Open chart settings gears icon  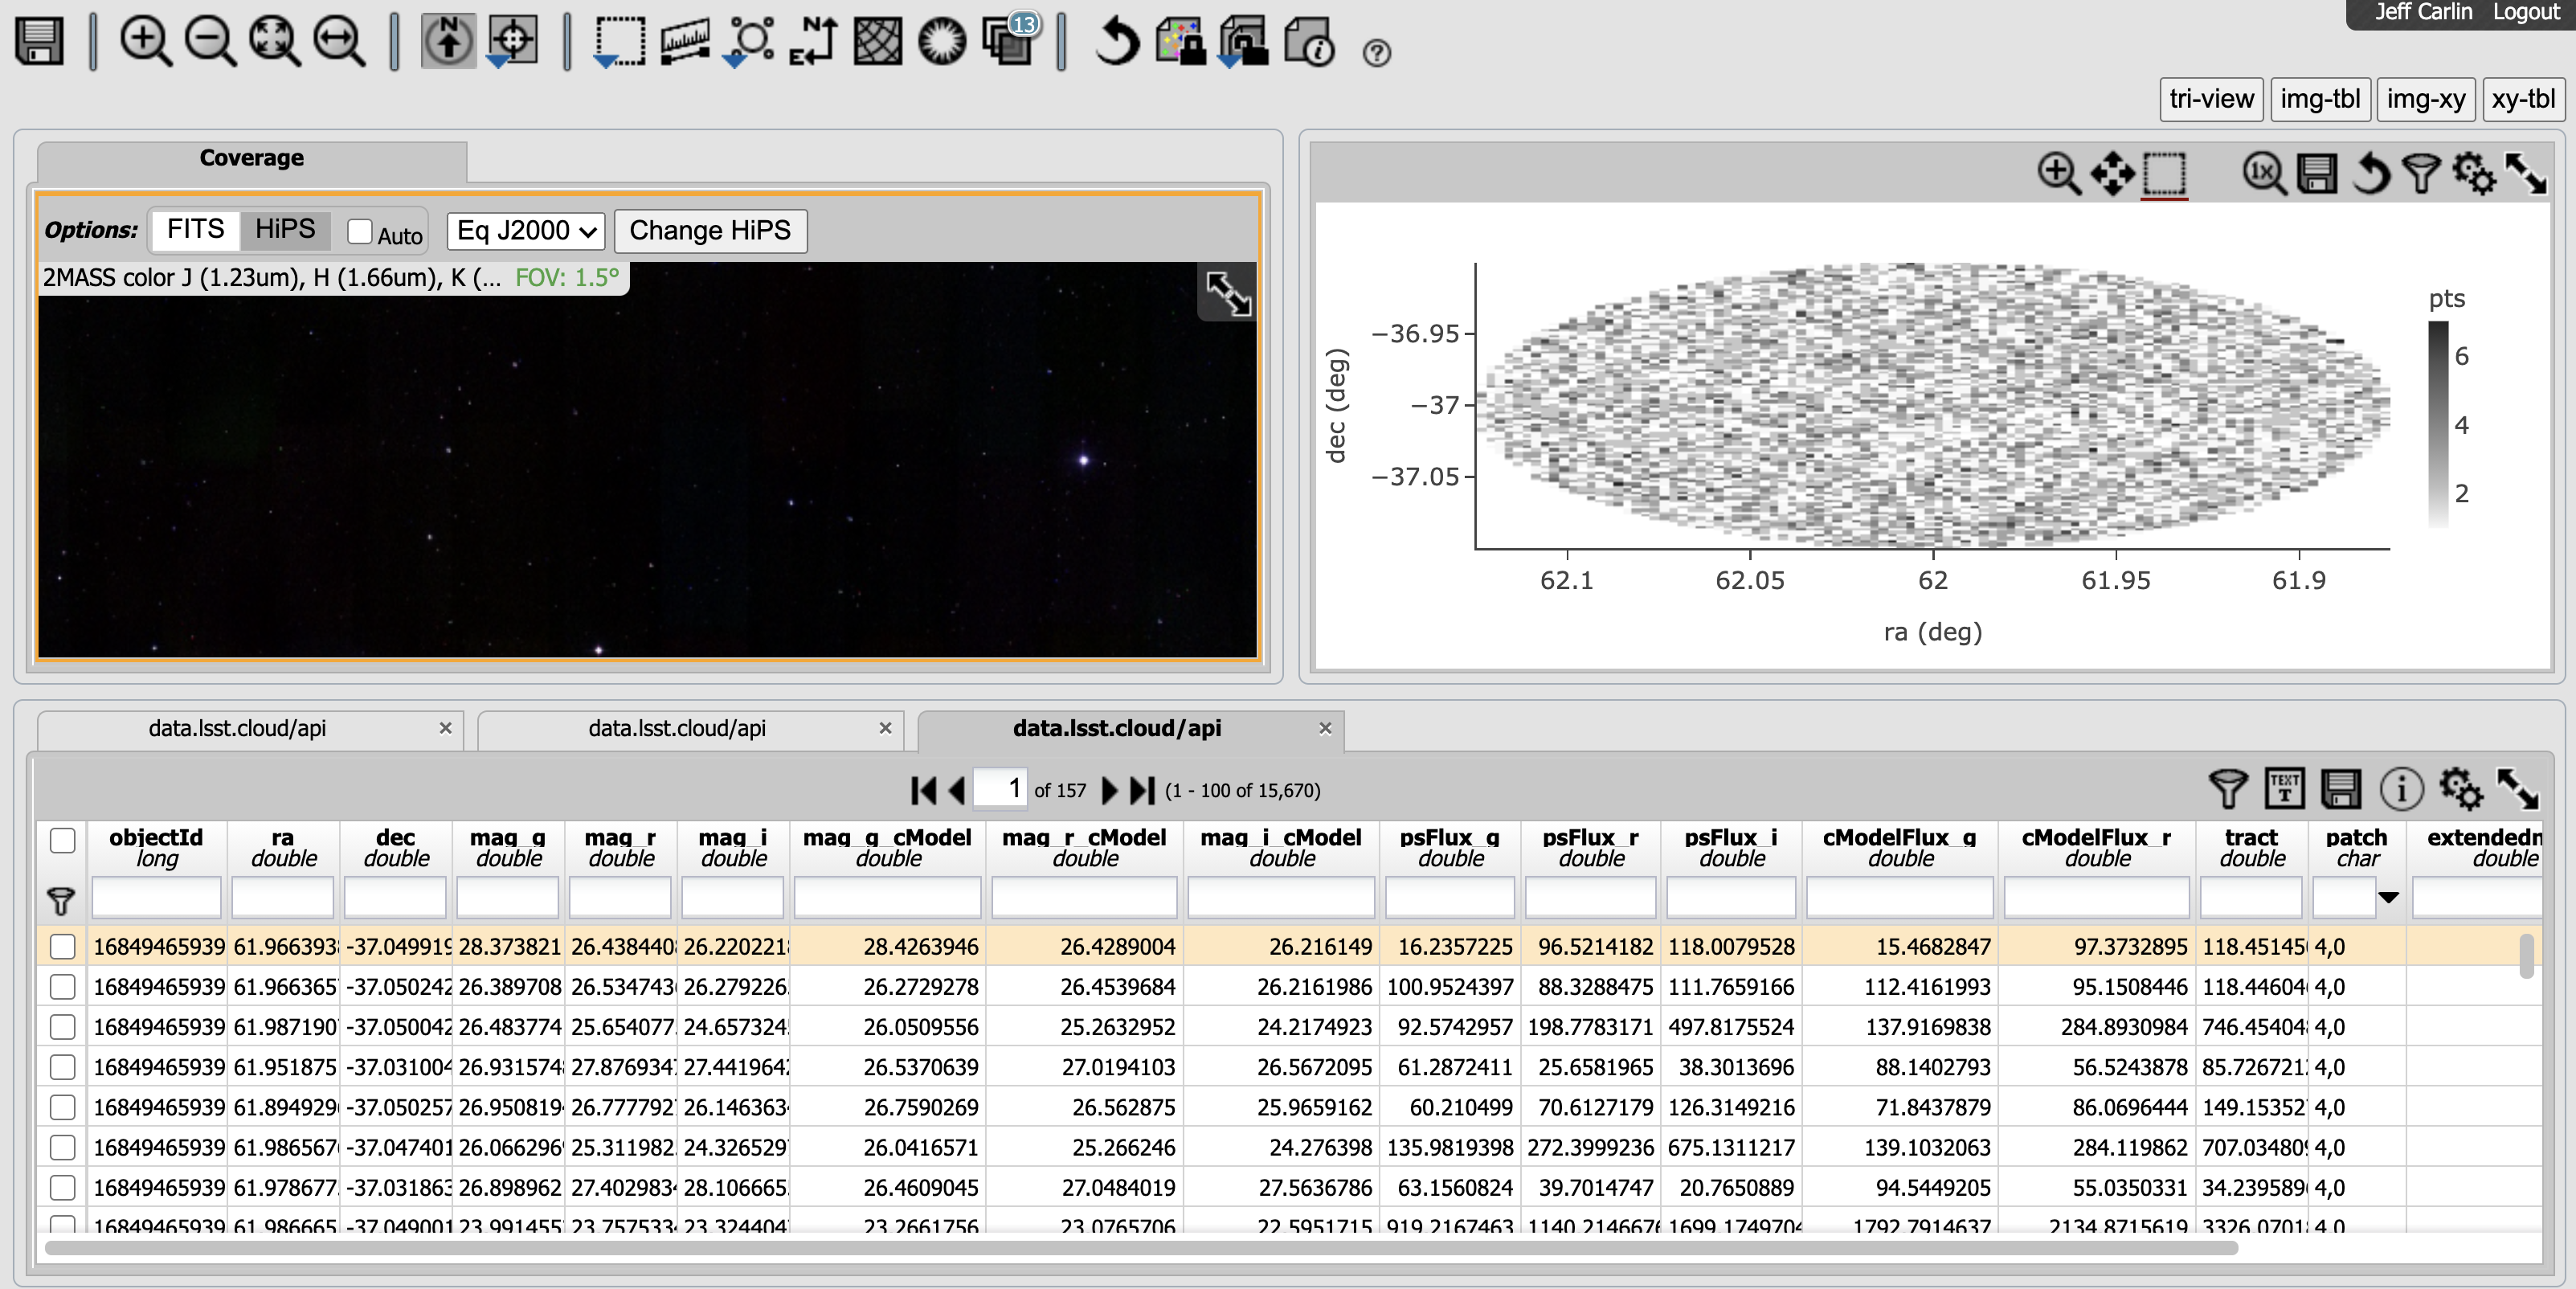pyautogui.click(x=2474, y=173)
